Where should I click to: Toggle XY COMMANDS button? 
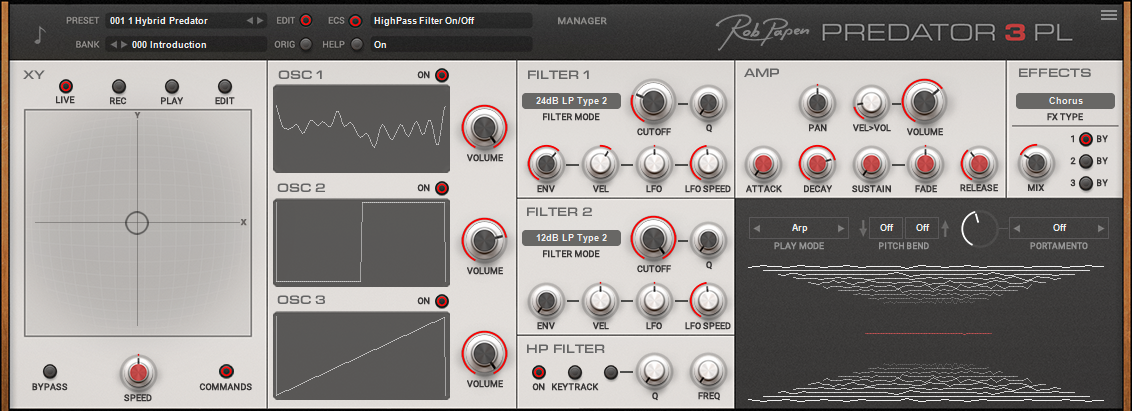pyautogui.click(x=226, y=371)
